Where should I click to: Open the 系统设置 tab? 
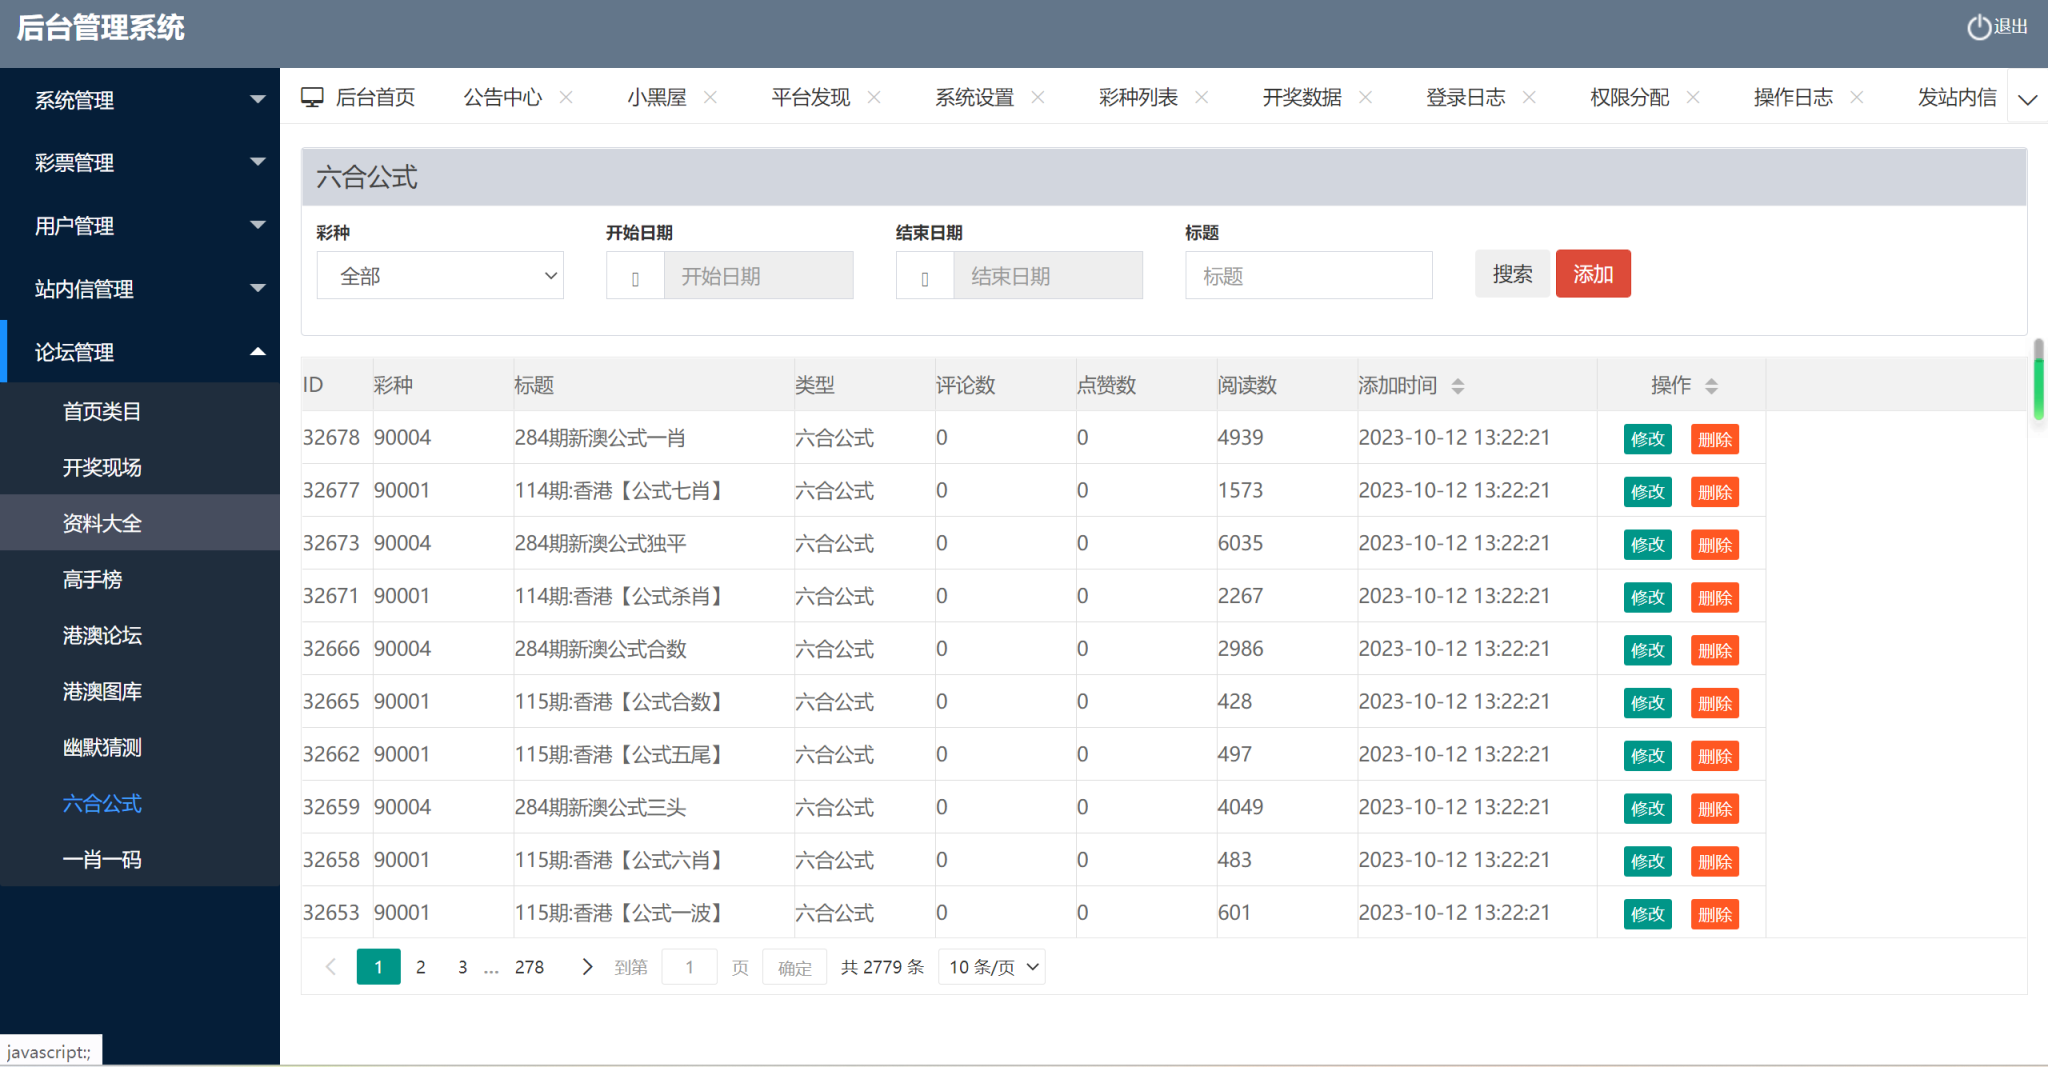(975, 97)
